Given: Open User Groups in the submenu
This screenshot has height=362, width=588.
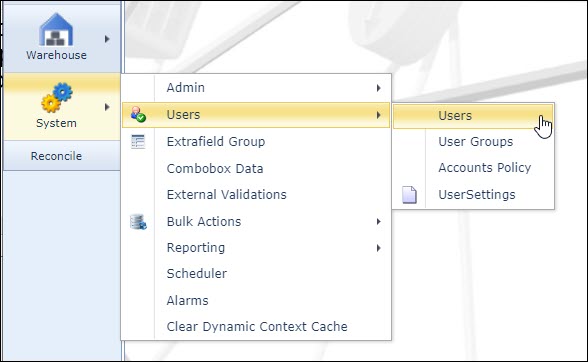Looking at the screenshot, I should tap(473, 142).
